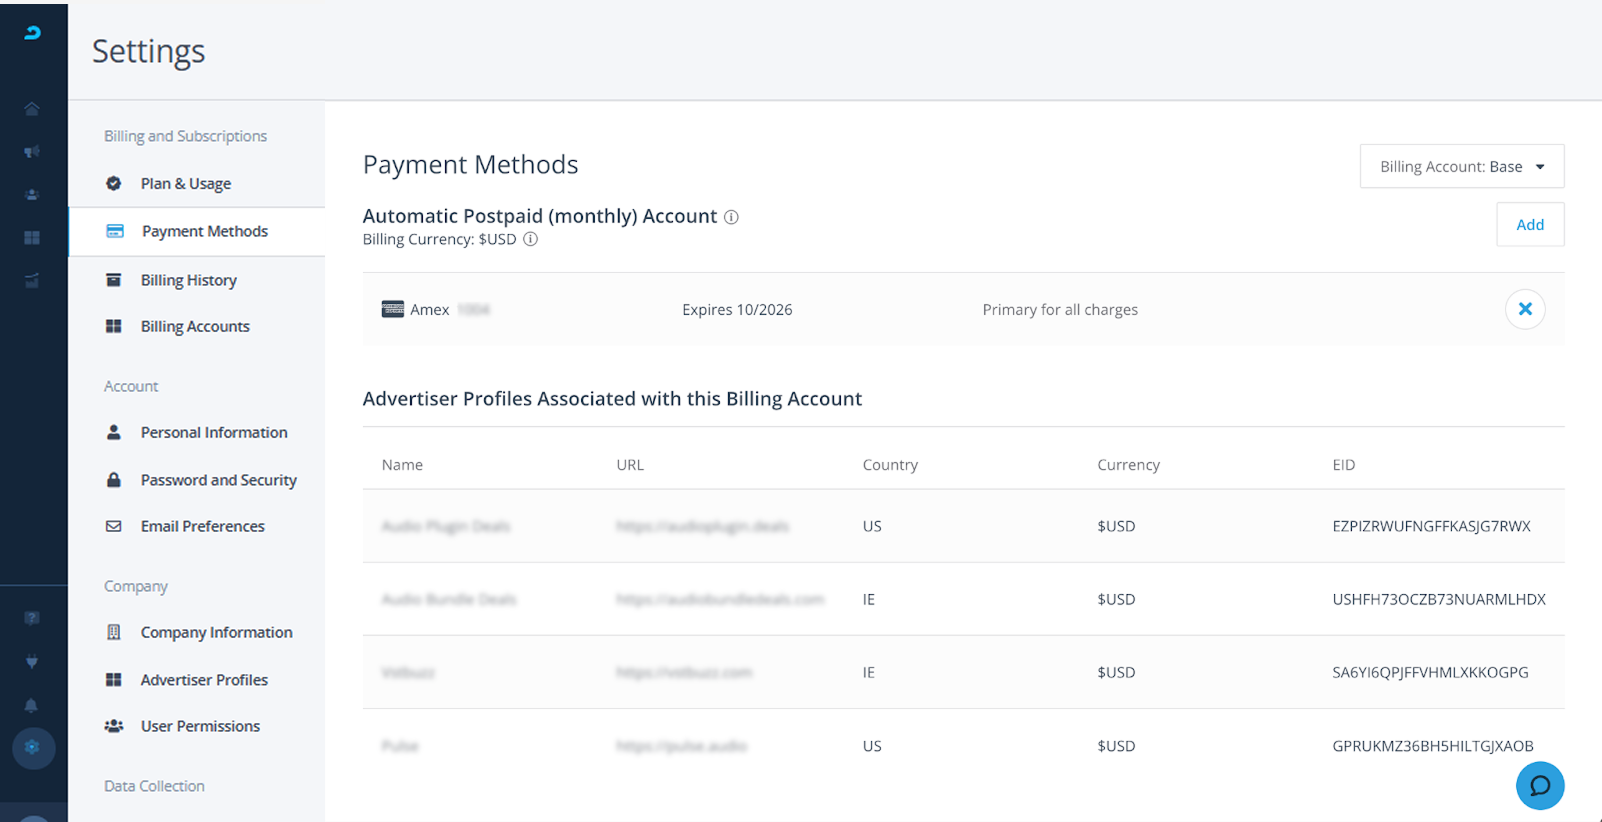Select Email Preferences in sidebar
This screenshot has width=1602, height=822.
pyautogui.click(x=202, y=526)
